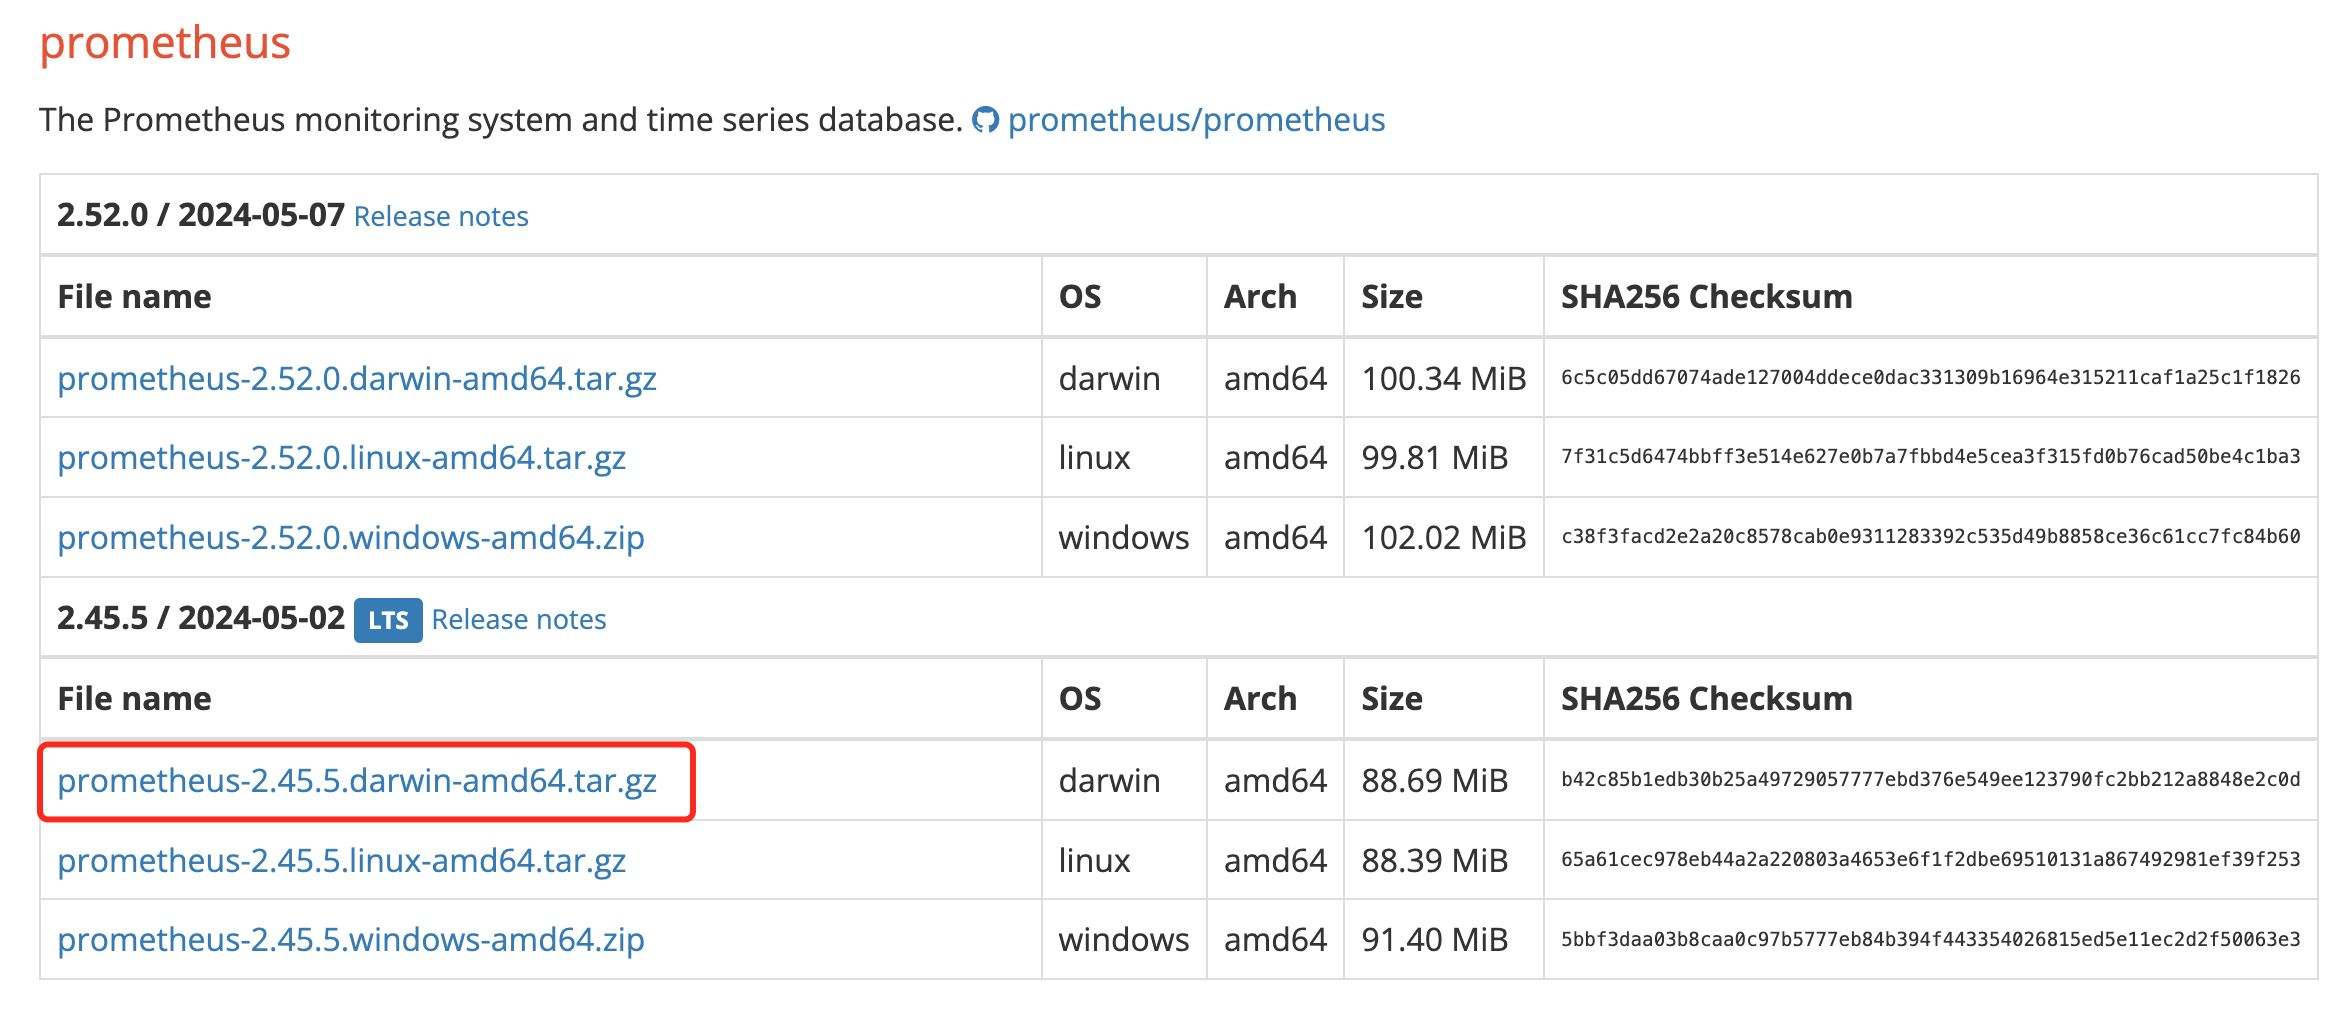The width and height of the screenshot is (2346, 1010).
Task: Open Release notes for version 2.52.0
Action: coord(441,216)
